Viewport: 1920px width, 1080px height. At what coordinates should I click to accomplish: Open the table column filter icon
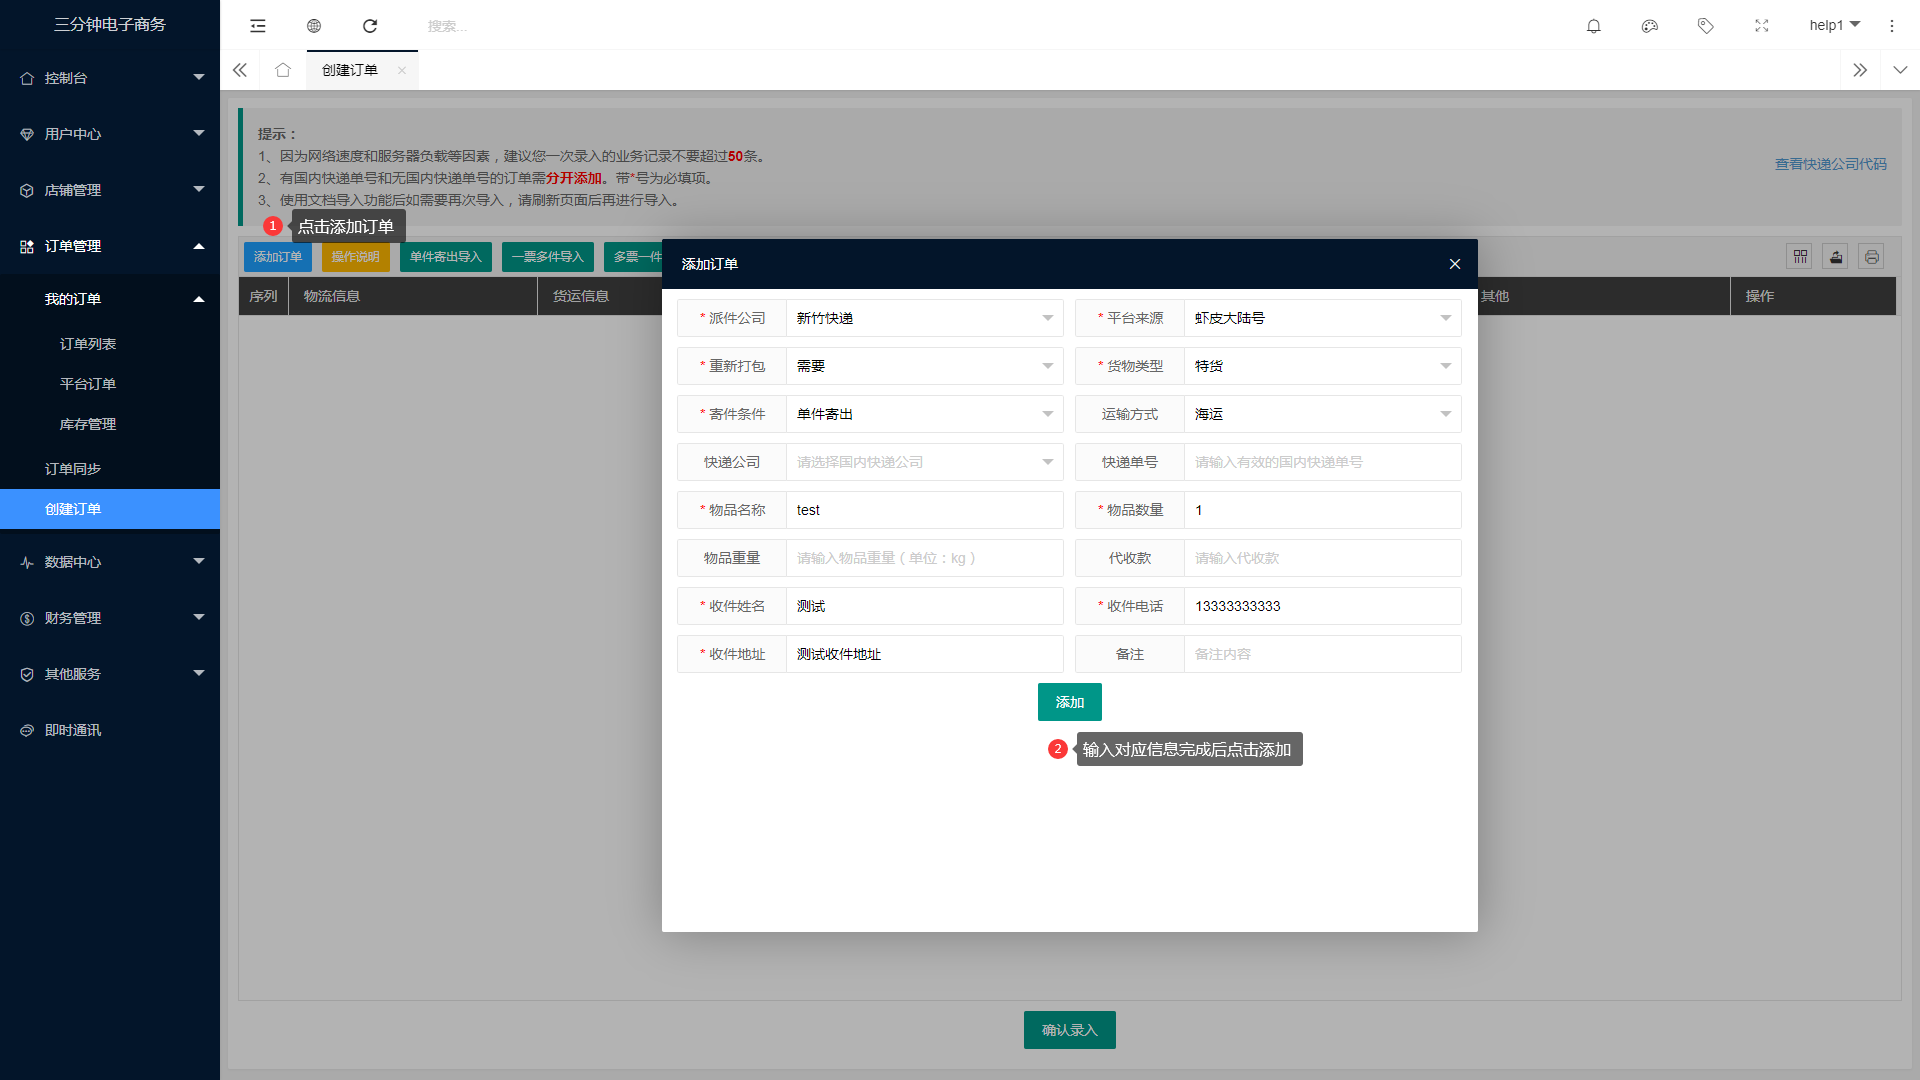pos(1800,257)
